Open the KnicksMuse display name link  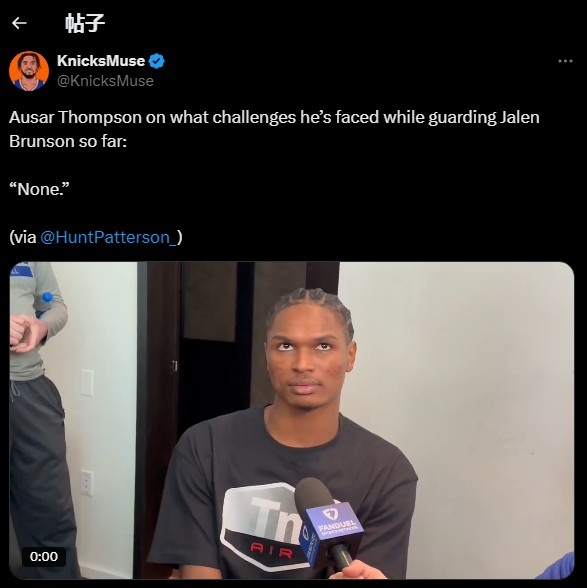(101, 61)
